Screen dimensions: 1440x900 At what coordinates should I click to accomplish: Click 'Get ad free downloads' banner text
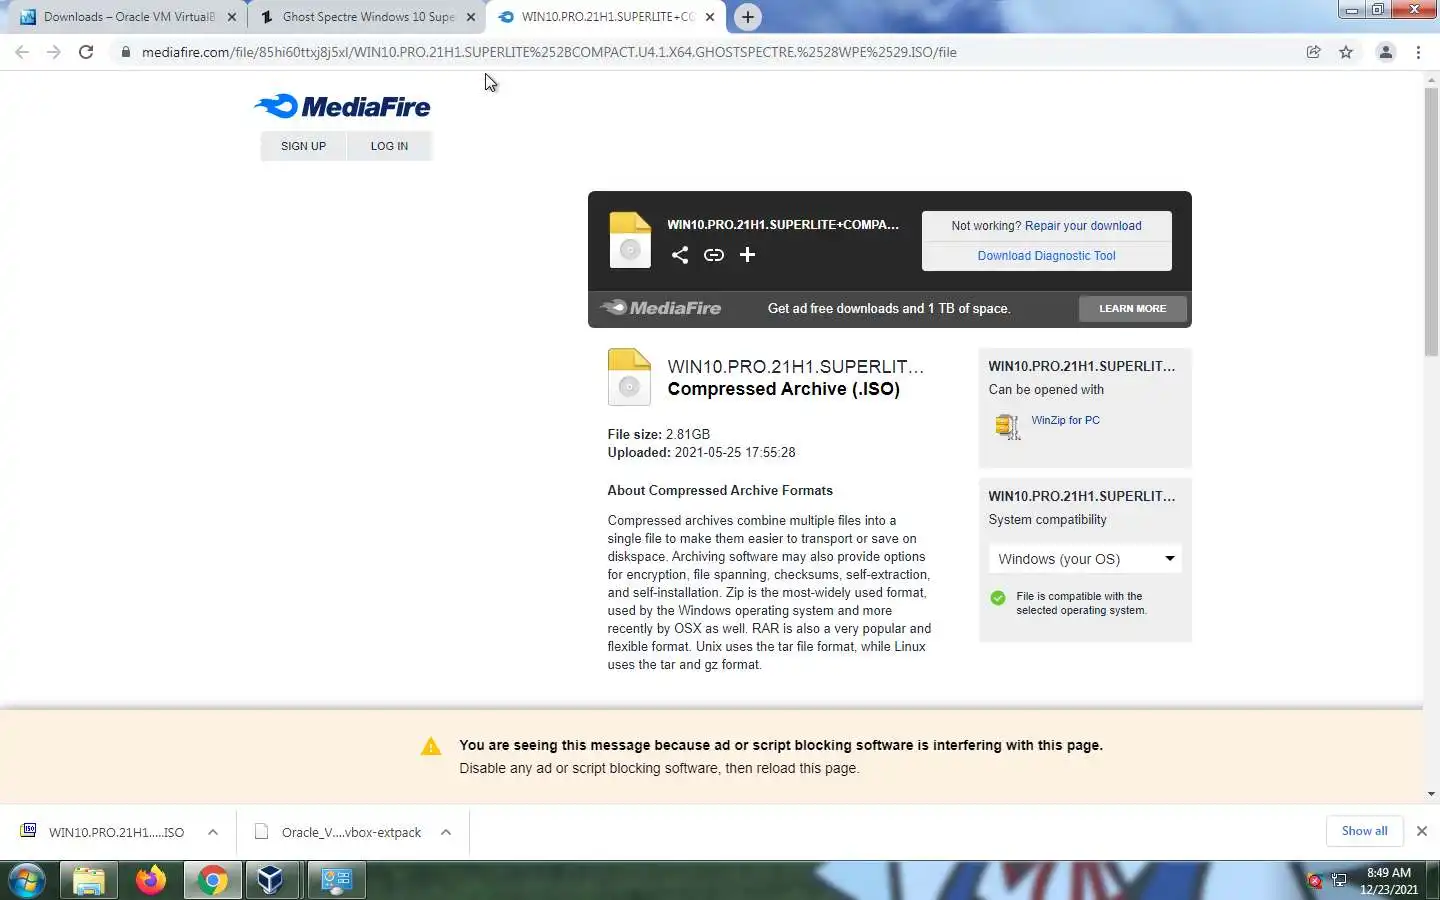coord(888,308)
